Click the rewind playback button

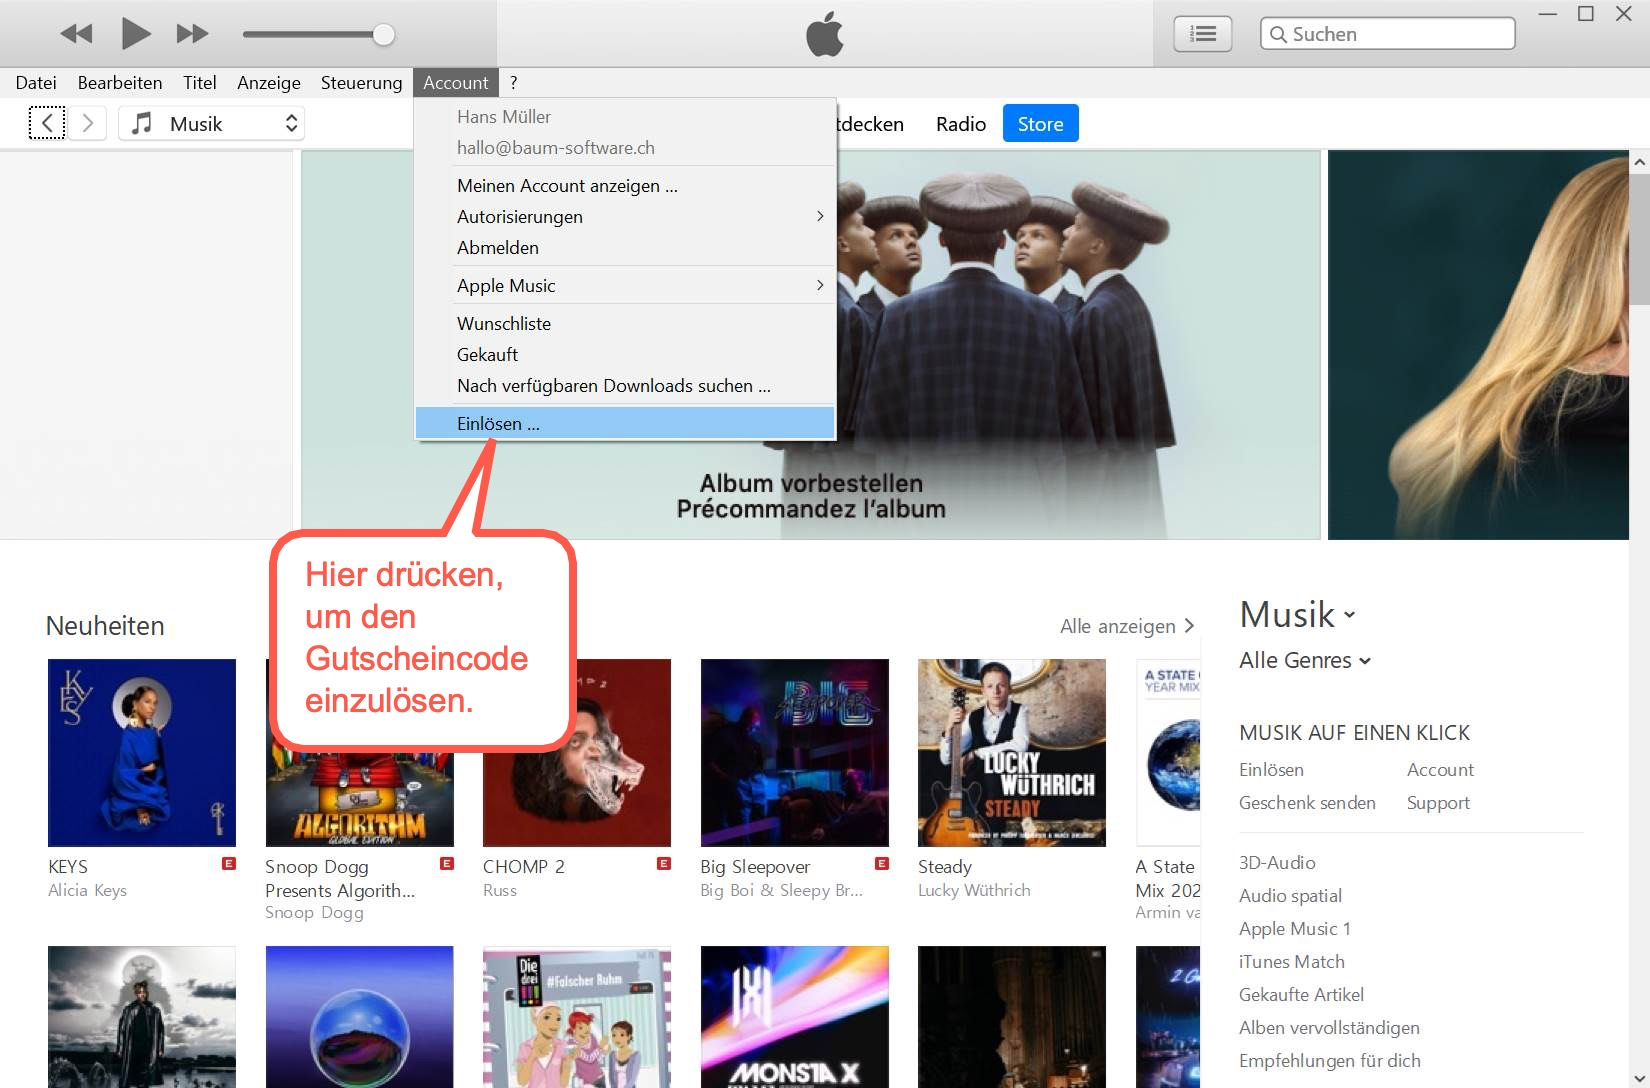[x=76, y=34]
